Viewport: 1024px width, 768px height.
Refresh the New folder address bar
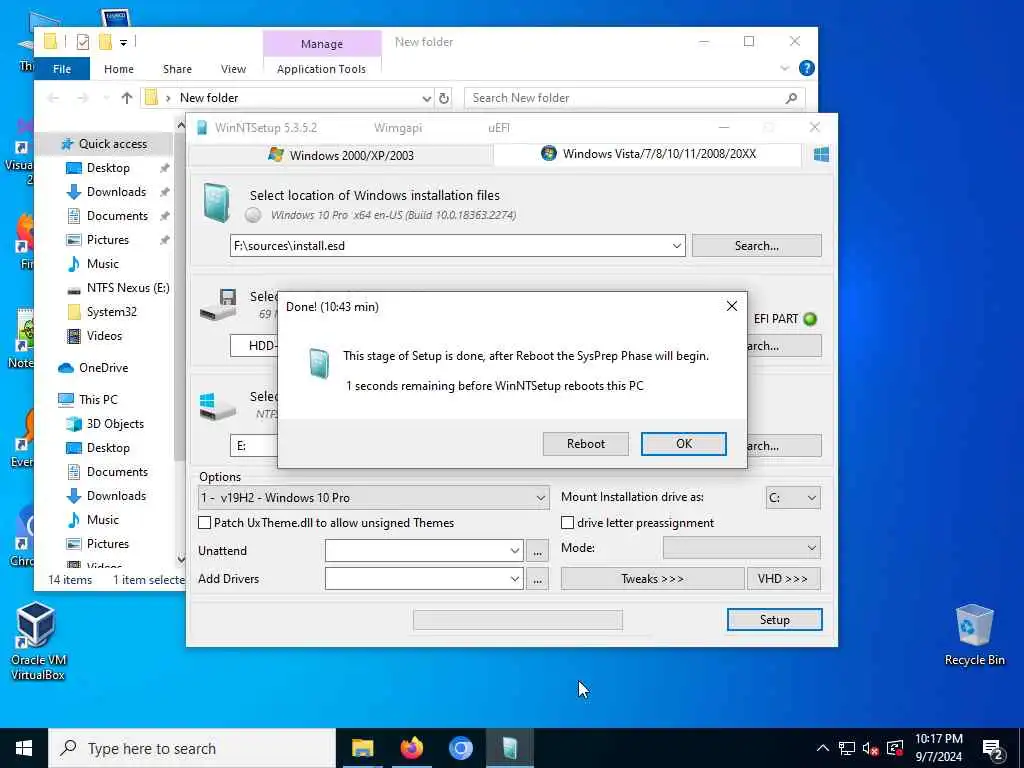pos(444,98)
